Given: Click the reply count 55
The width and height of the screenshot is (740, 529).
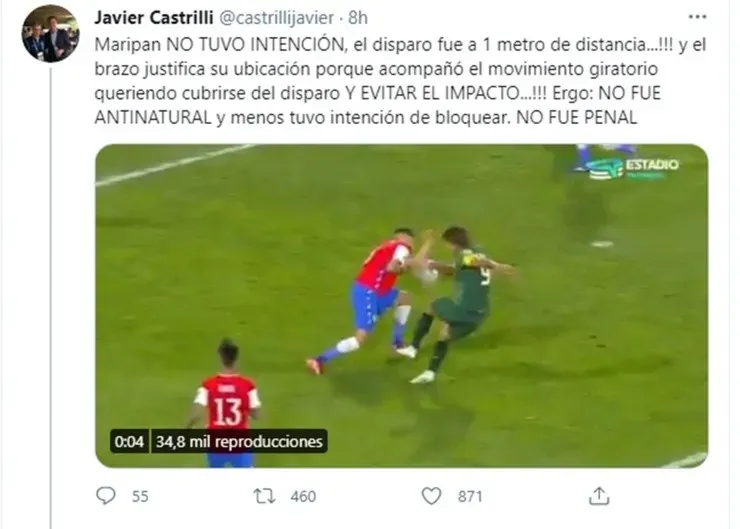Looking at the screenshot, I should coord(140,496).
